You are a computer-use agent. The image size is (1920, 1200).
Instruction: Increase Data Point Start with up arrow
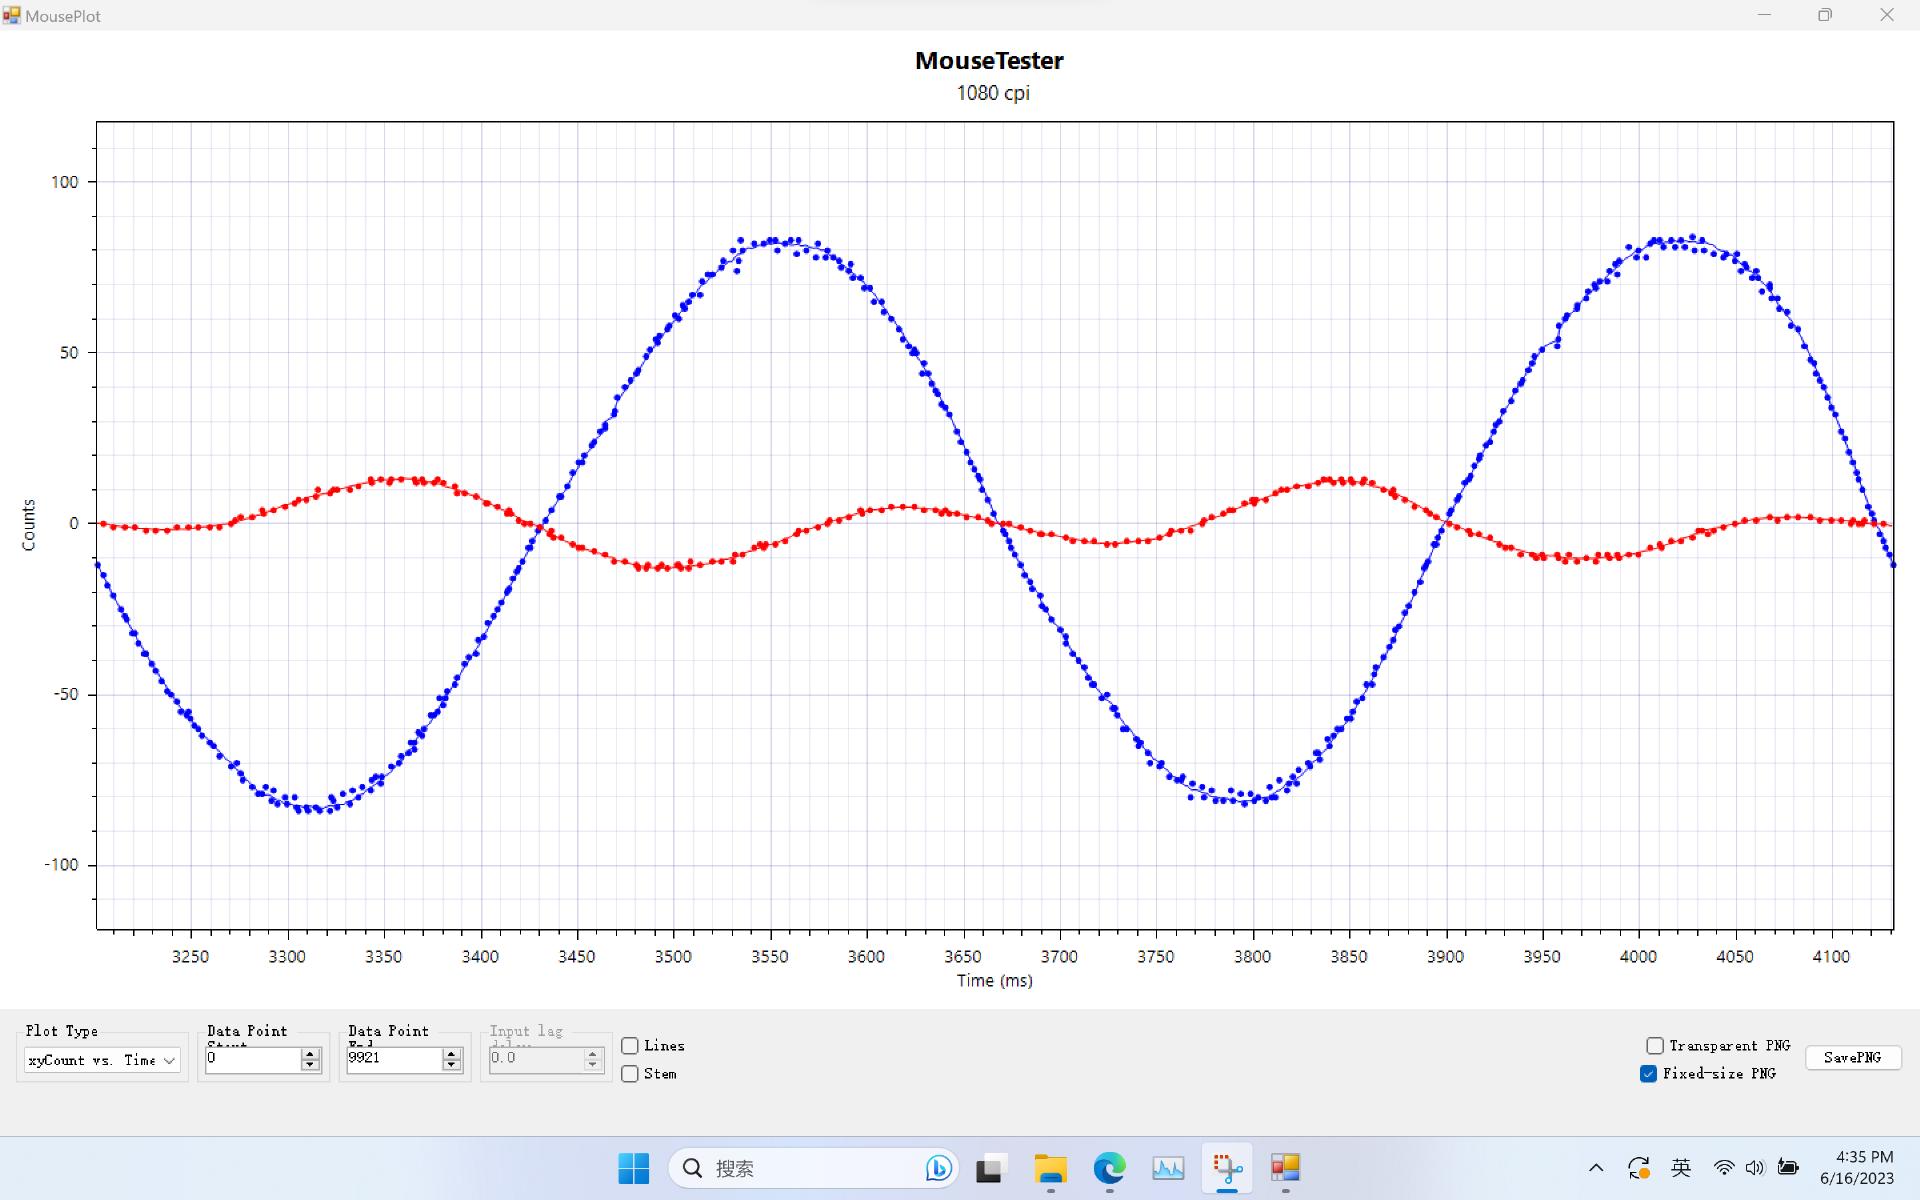[310, 1054]
